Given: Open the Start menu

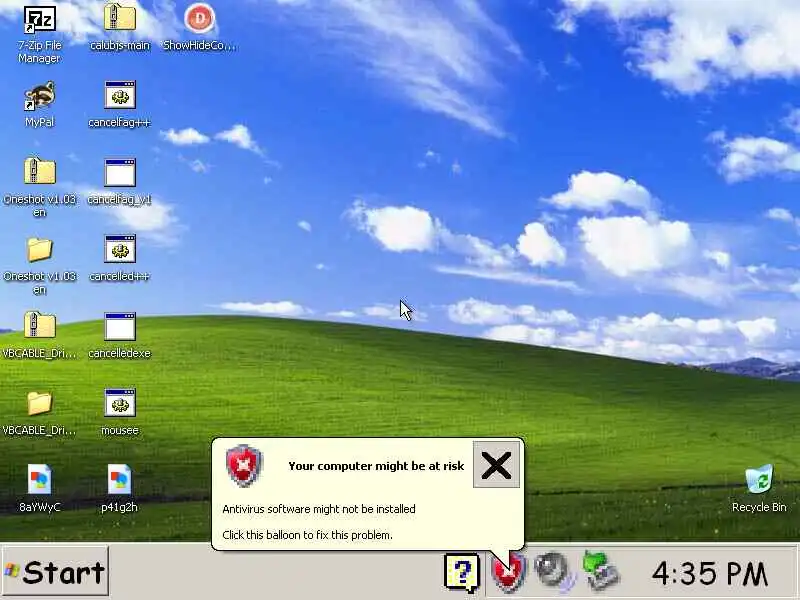Looking at the screenshot, I should click(x=55, y=572).
